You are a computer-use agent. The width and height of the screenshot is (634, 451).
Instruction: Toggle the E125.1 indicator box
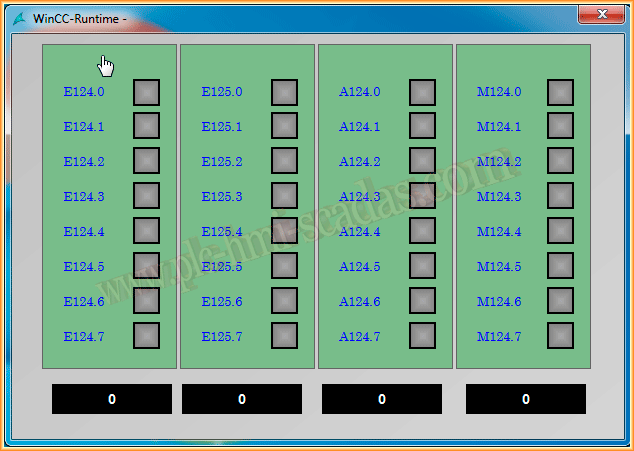[x=284, y=126]
